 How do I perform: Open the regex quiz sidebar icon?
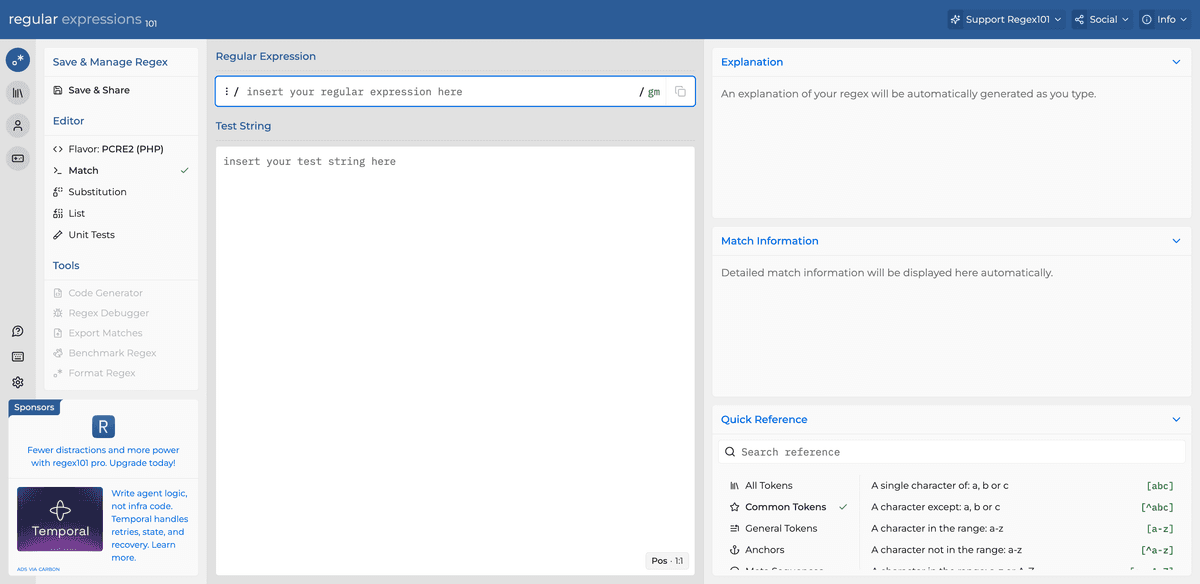tap(18, 158)
